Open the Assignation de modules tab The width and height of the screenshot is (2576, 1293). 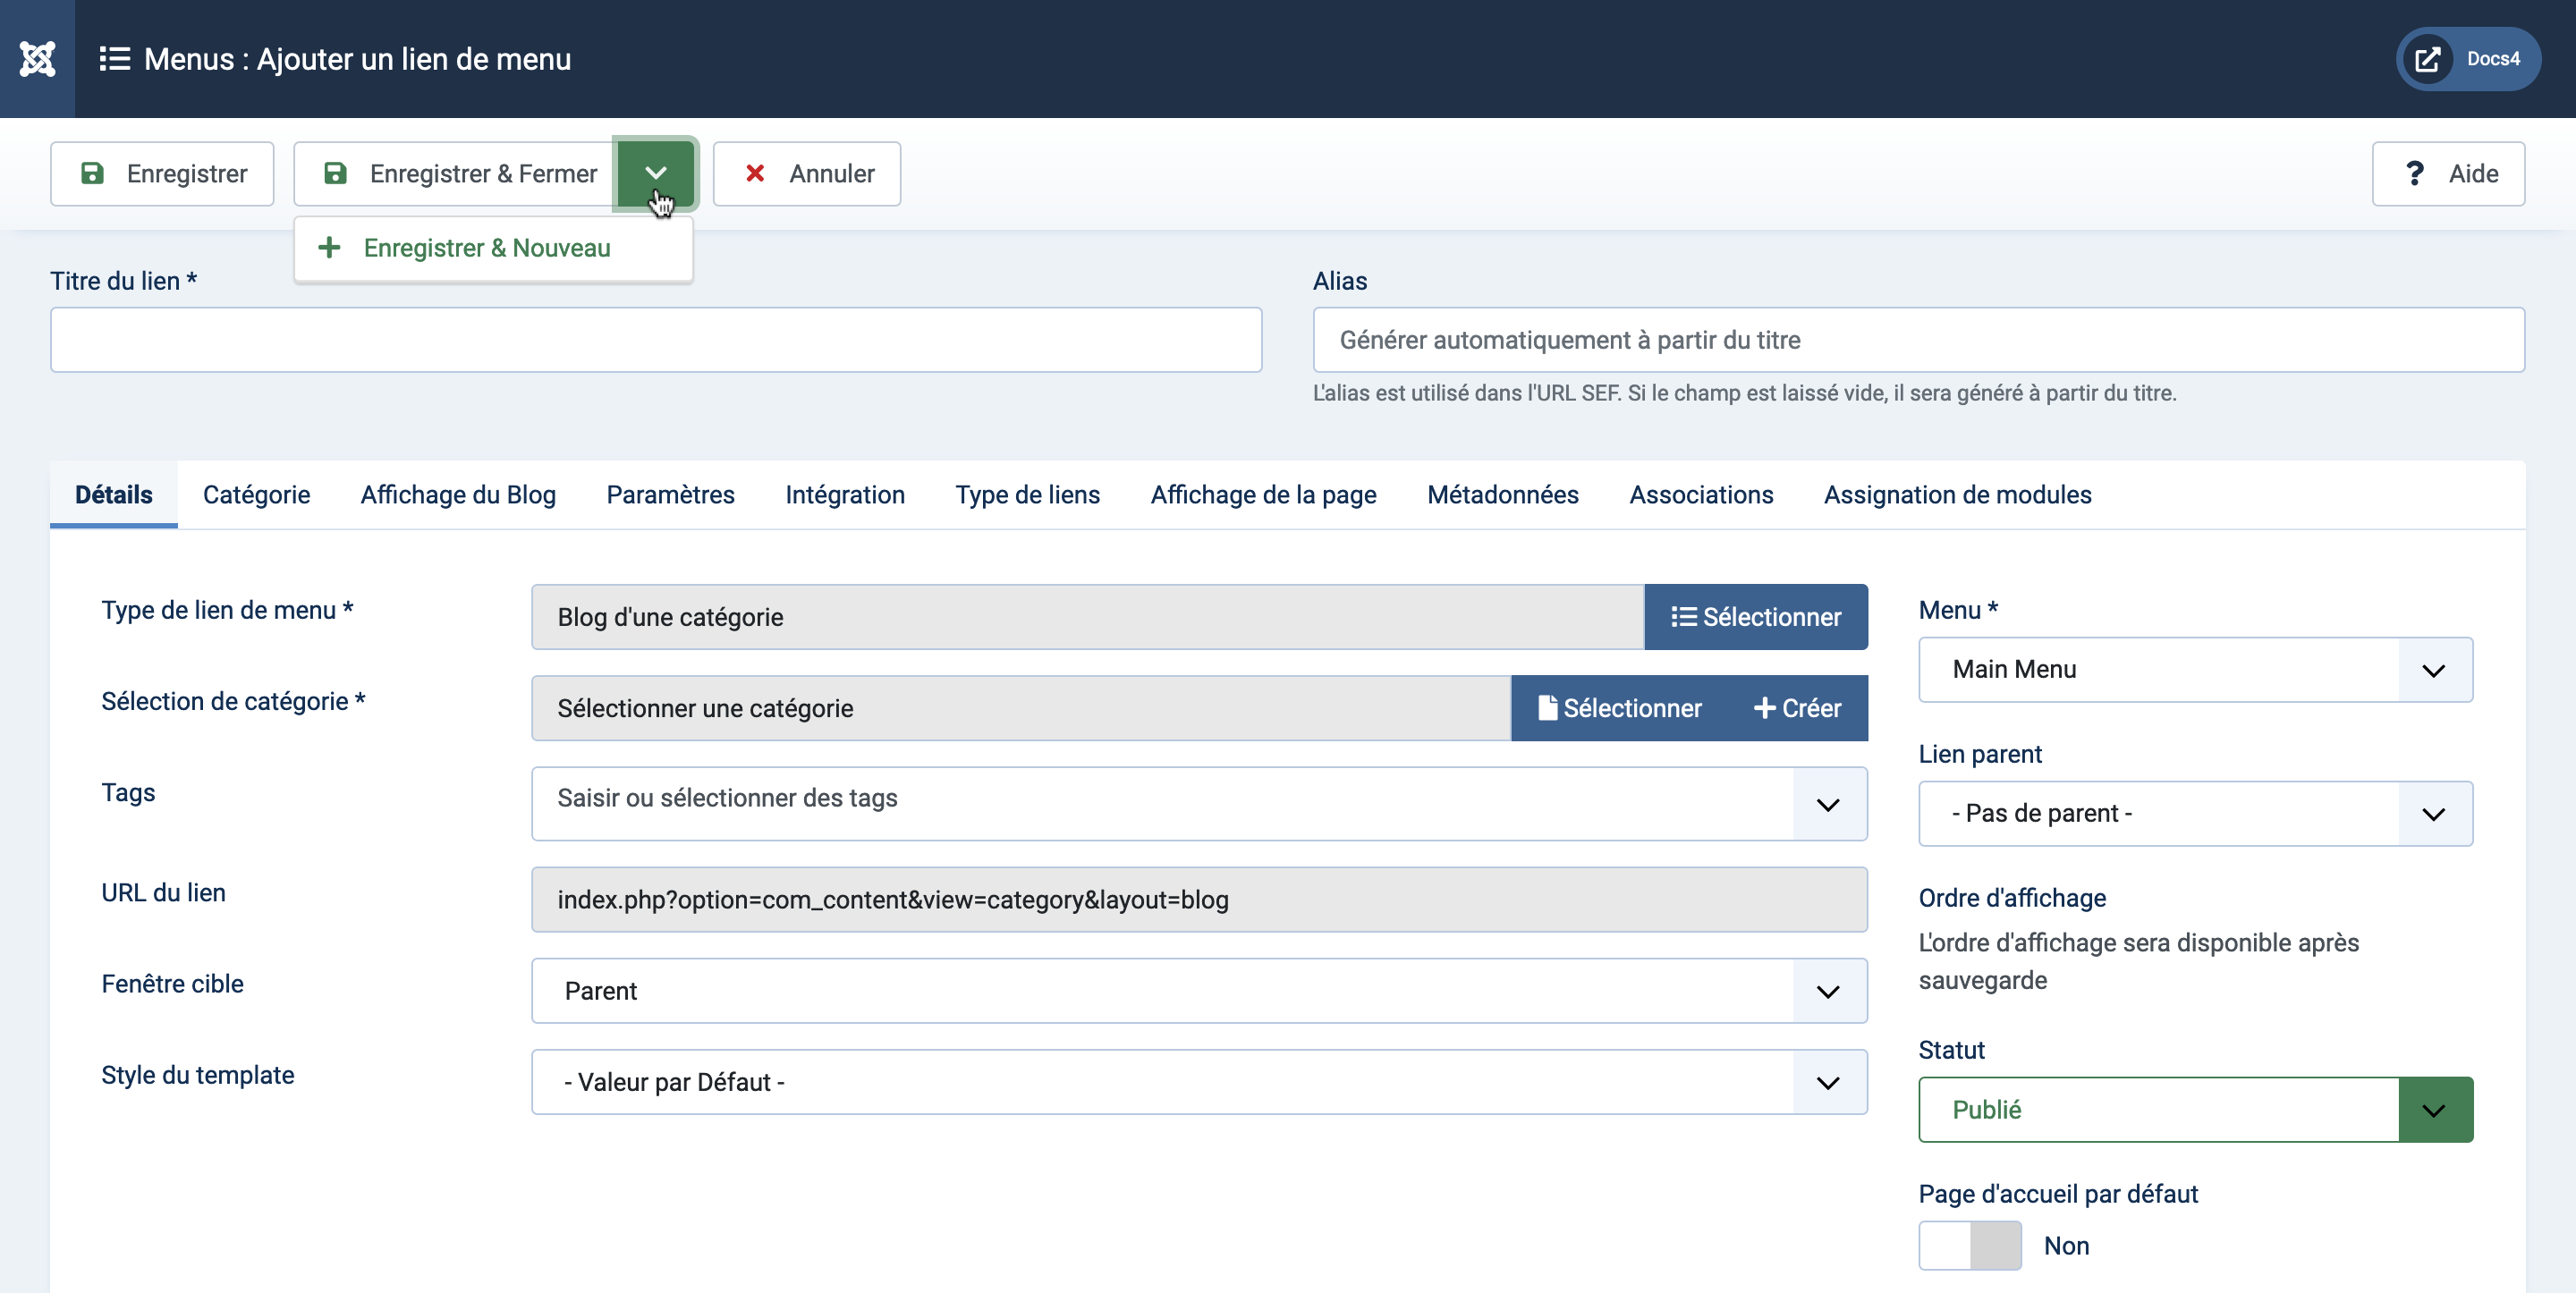(1957, 495)
